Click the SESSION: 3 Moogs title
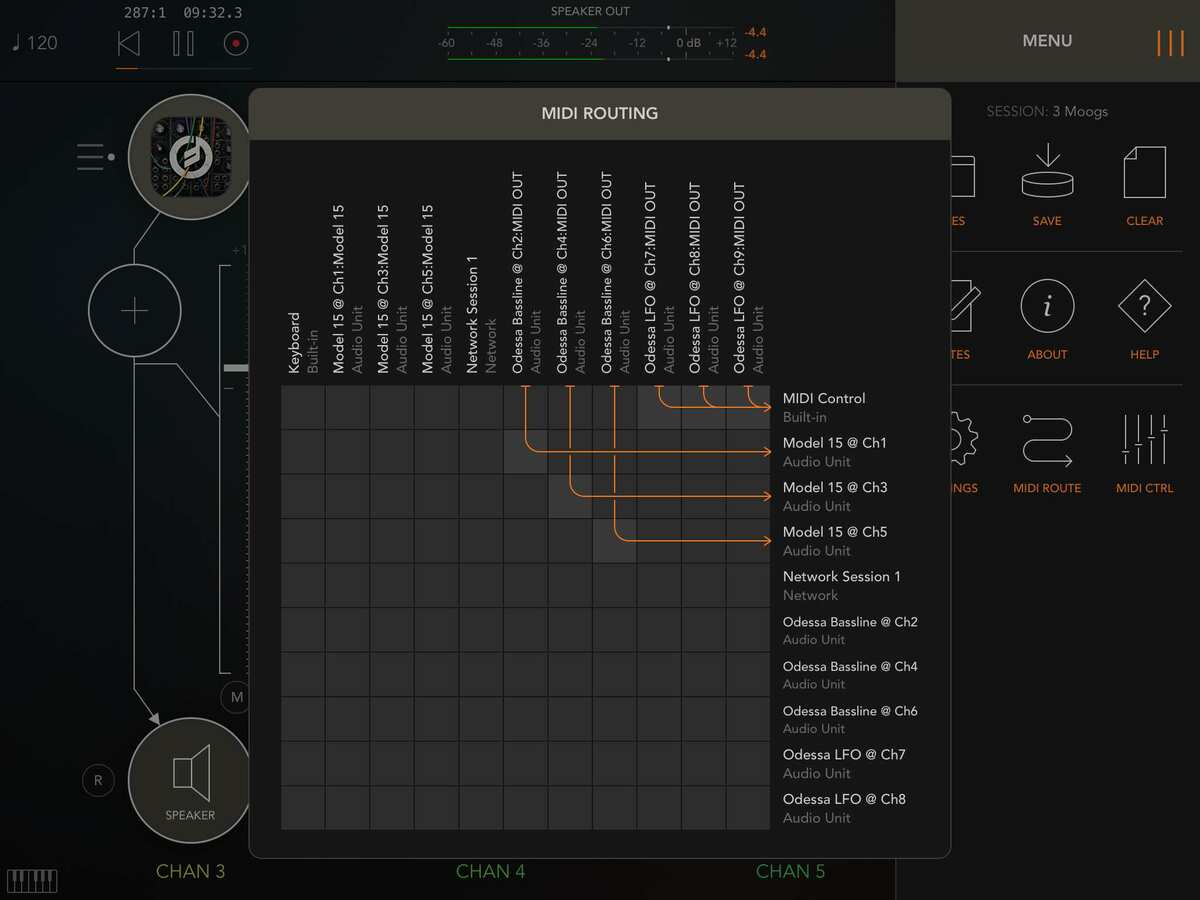This screenshot has width=1200, height=900. (1047, 111)
